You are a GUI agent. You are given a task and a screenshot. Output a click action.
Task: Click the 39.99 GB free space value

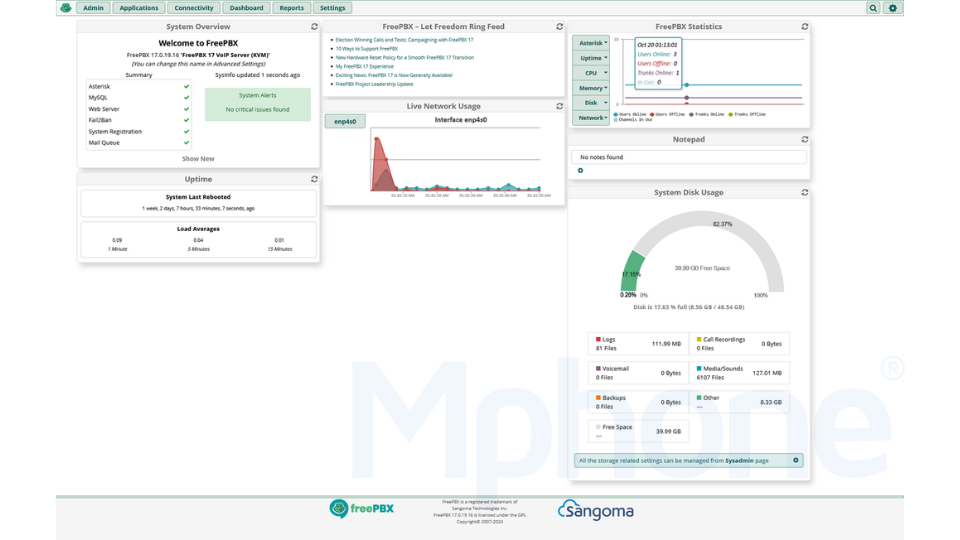pyautogui.click(x=668, y=431)
